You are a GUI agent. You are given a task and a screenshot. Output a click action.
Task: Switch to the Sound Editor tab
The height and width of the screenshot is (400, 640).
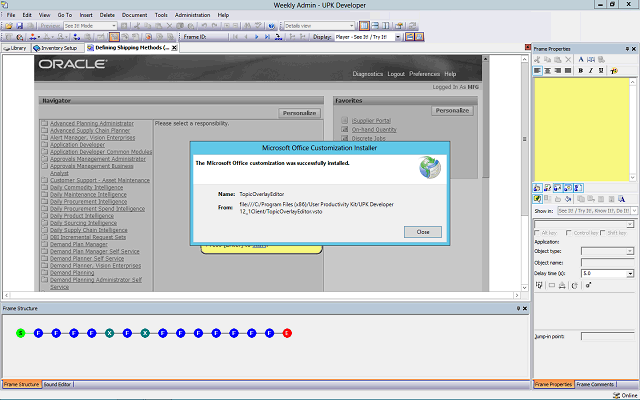57,384
